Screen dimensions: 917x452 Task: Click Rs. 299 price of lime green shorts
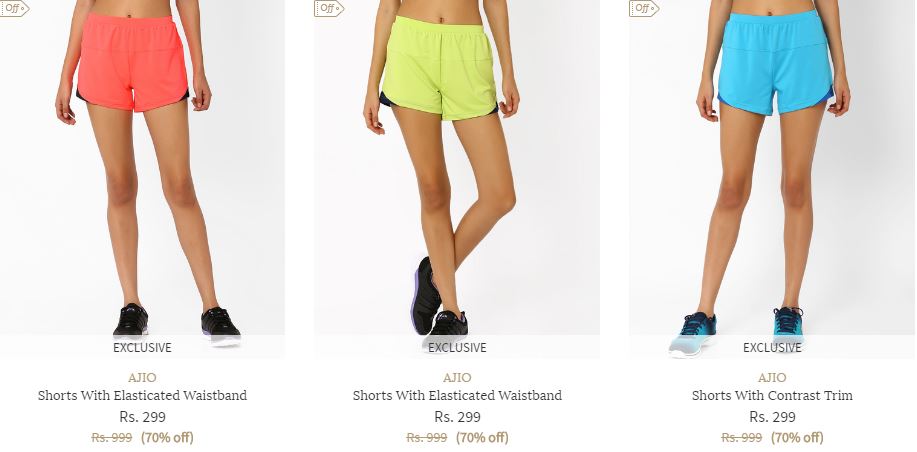[457, 417]
